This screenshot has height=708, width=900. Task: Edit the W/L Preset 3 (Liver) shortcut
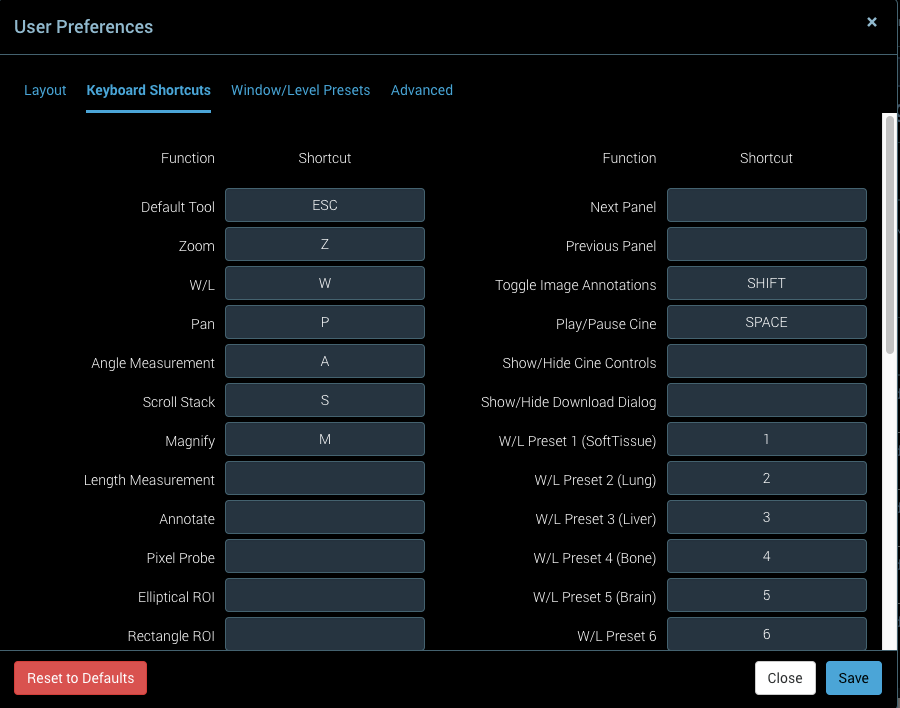point(767,517)
